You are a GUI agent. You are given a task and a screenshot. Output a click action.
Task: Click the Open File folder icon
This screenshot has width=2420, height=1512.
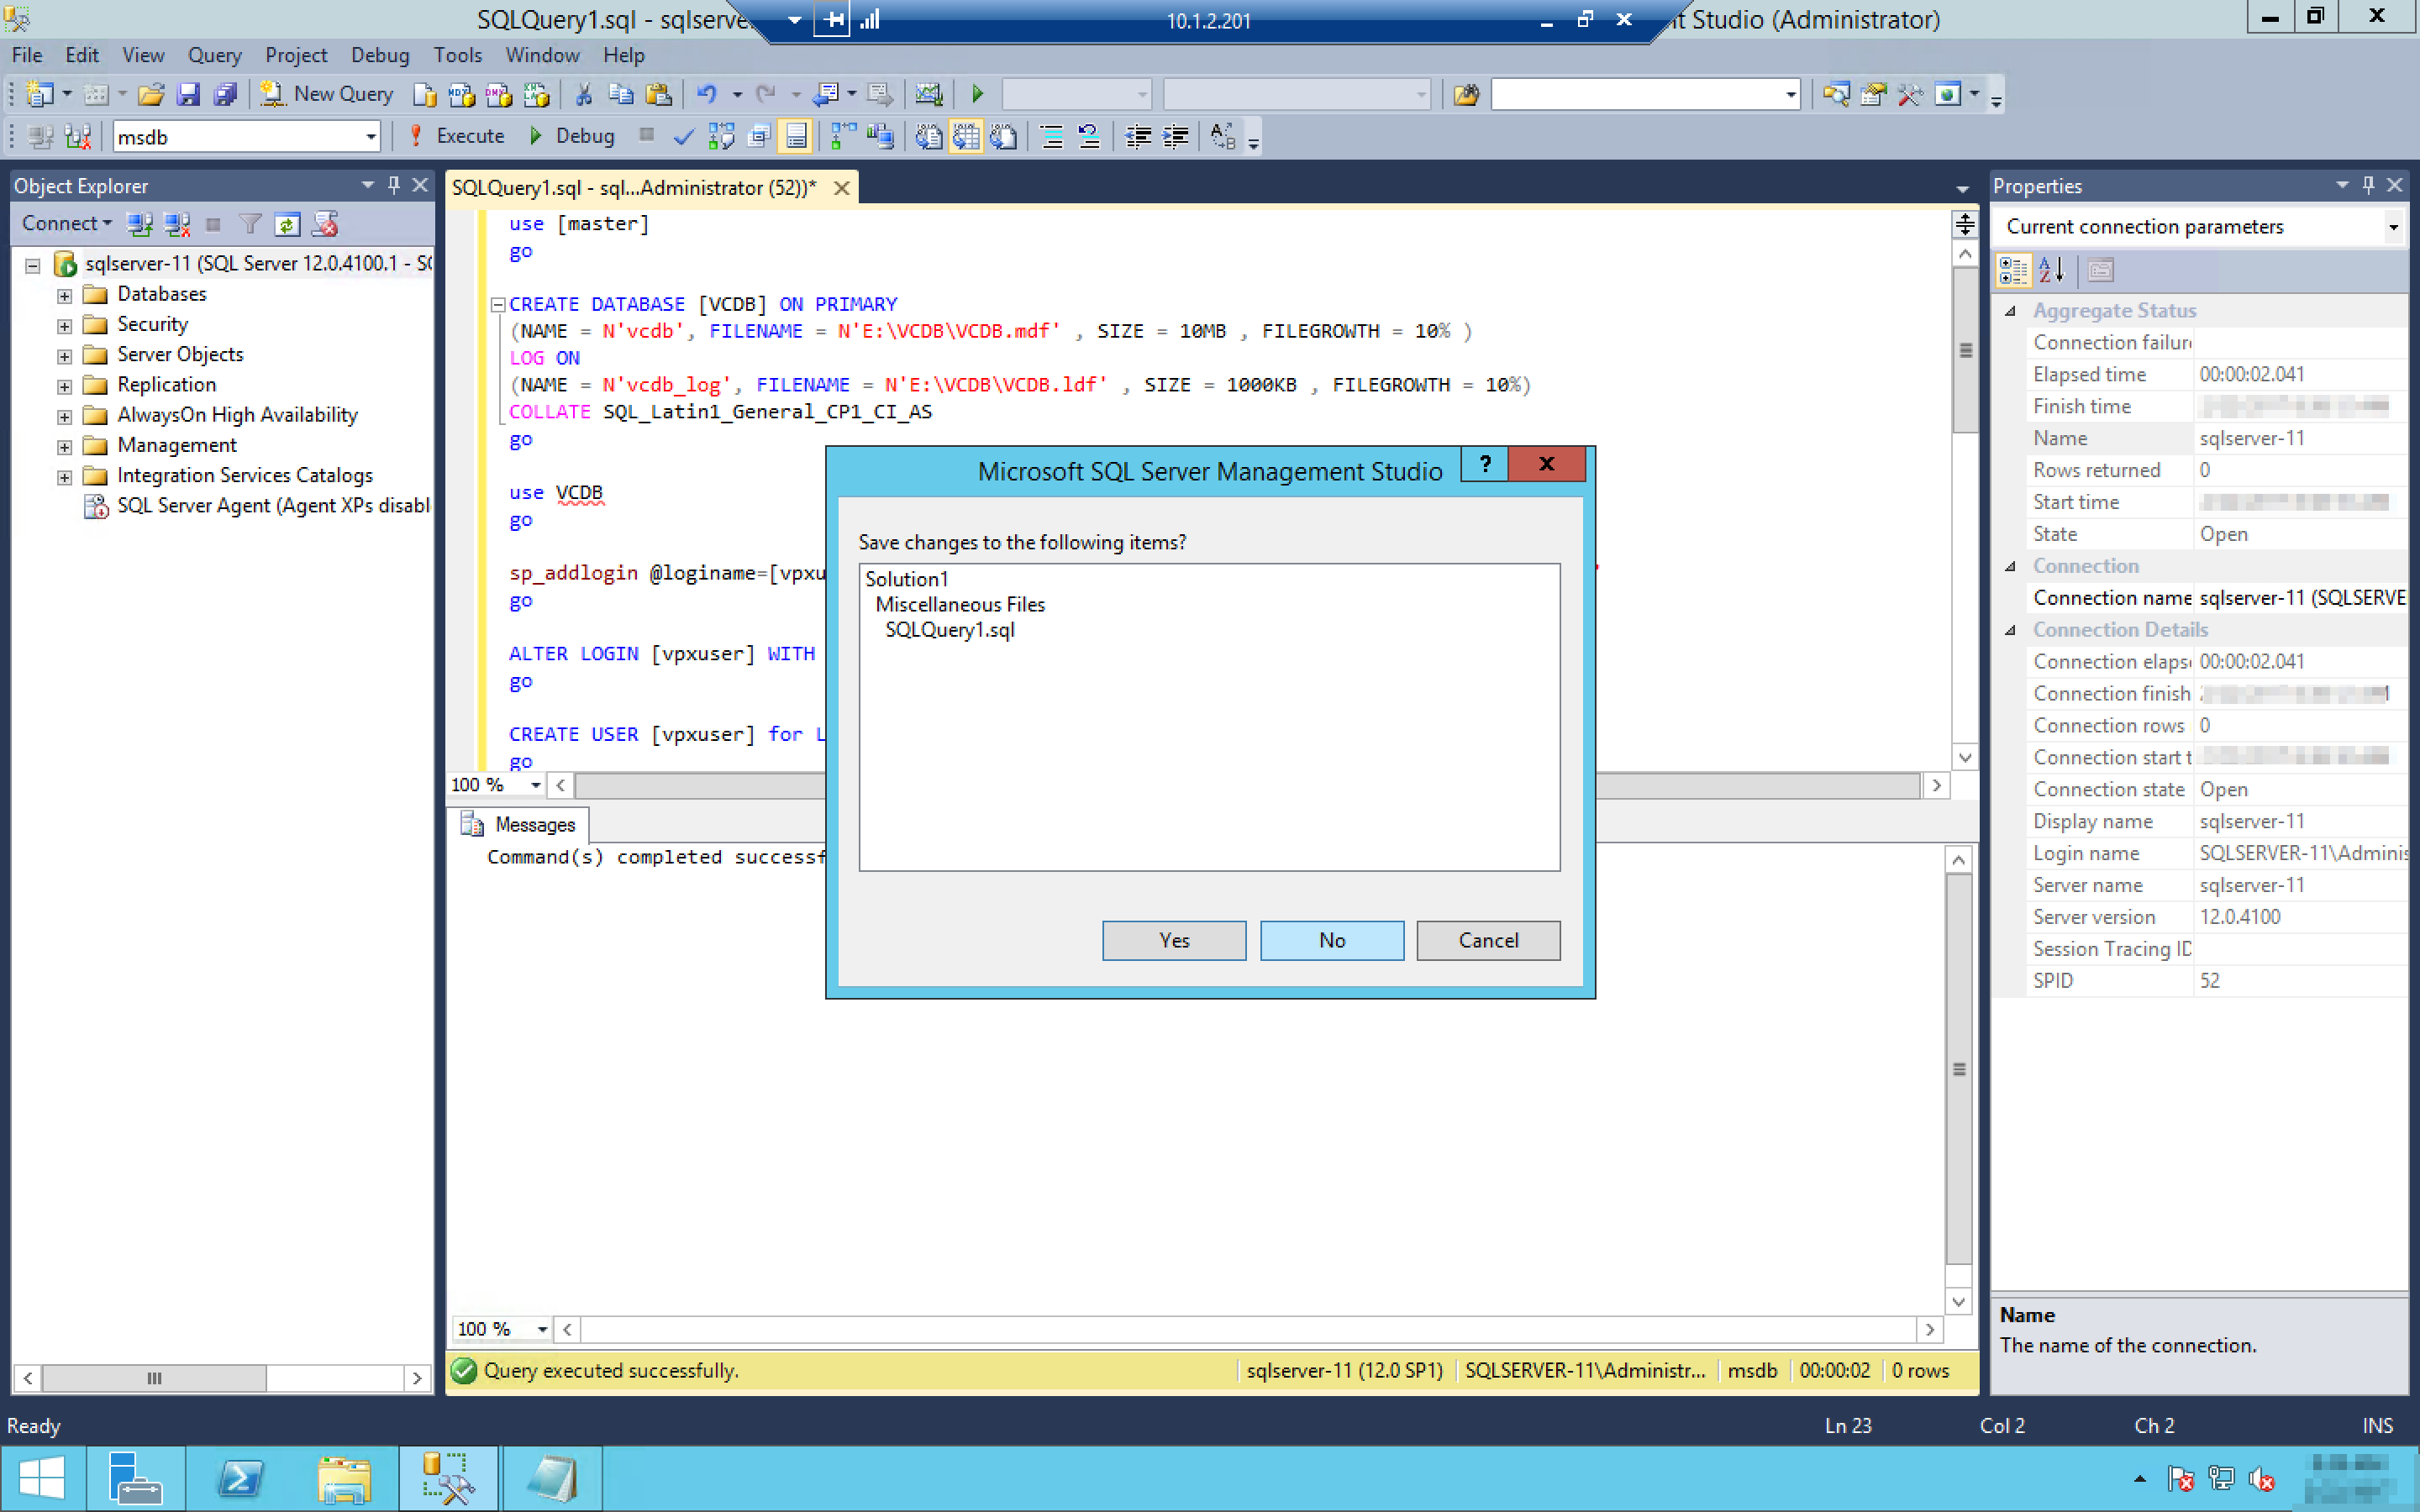tap(151, 94)
